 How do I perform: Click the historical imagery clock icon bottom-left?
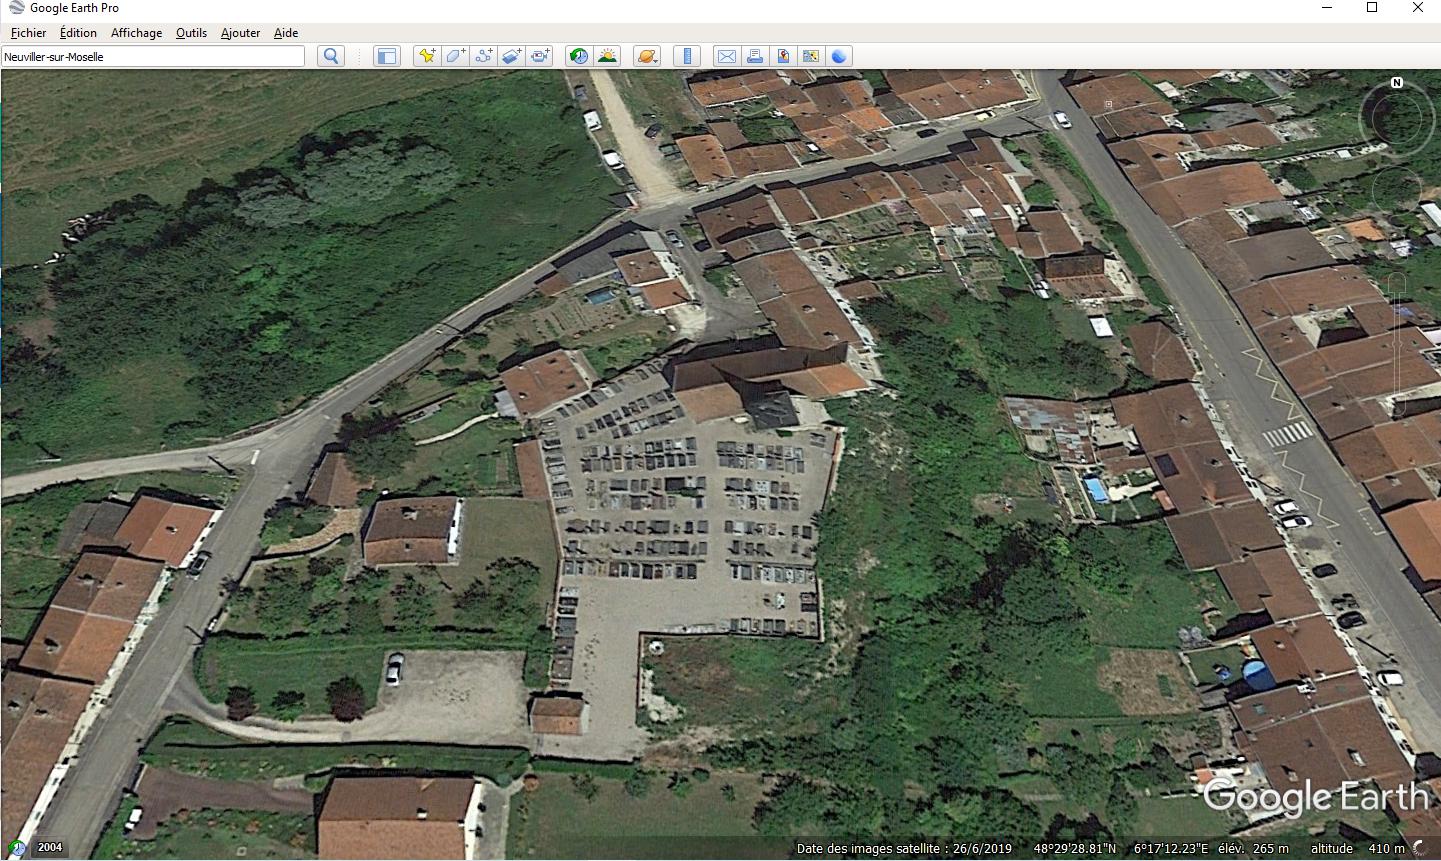click(x=17, y=847)
